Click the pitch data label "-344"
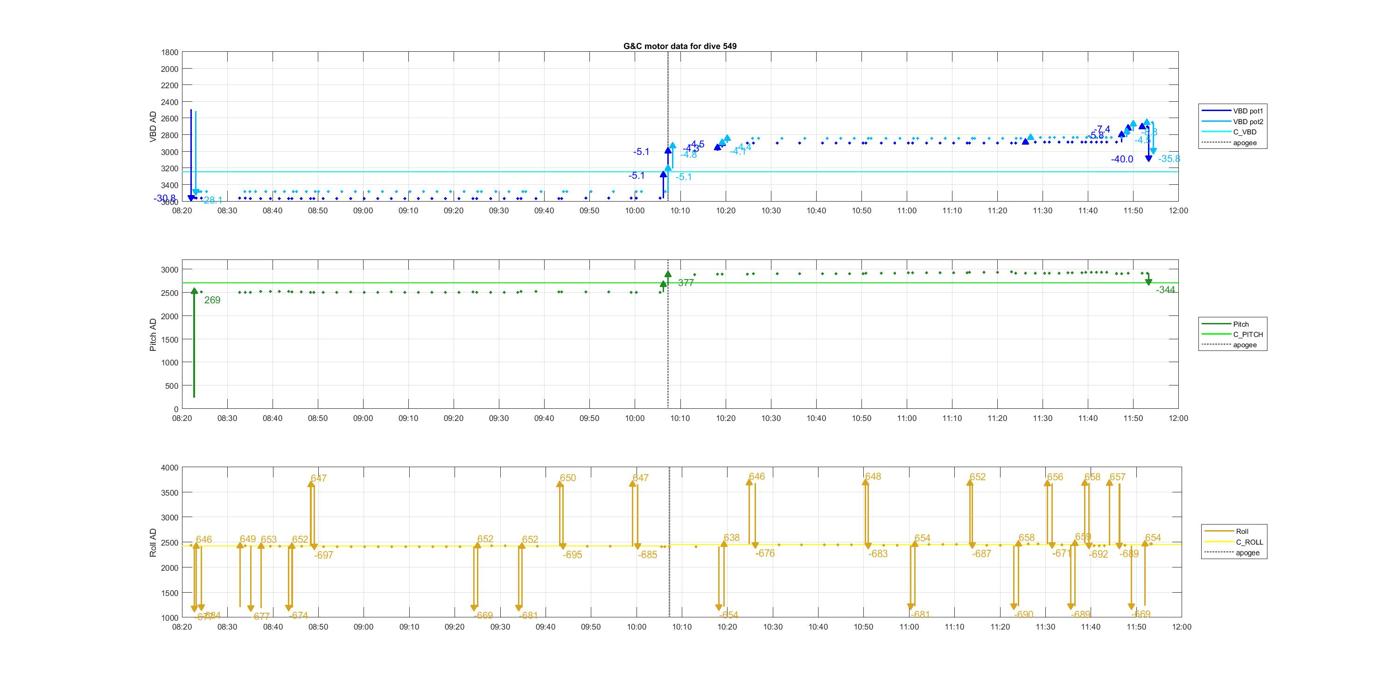The height and width of the screenshot is (693, 1400). click(1166, 290)
